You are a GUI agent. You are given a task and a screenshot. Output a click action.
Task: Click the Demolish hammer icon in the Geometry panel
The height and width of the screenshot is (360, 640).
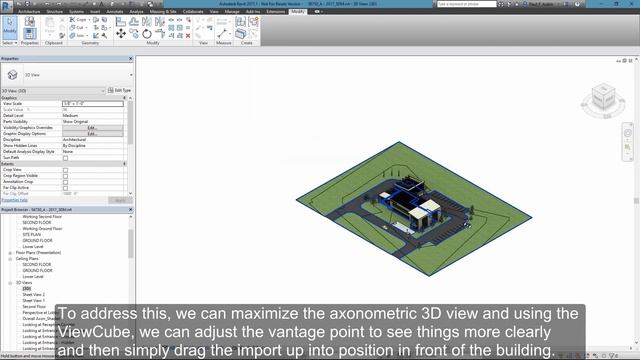tap(104, 36)
